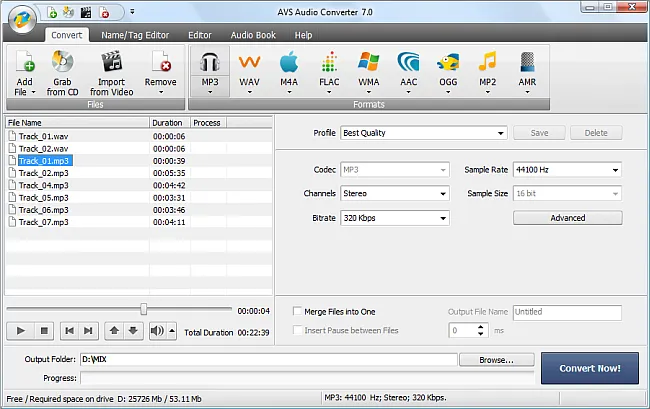The height and width of the screenshot is (409, 650).
Task: Click the Duration column header
Action: (x=170, y=123)
